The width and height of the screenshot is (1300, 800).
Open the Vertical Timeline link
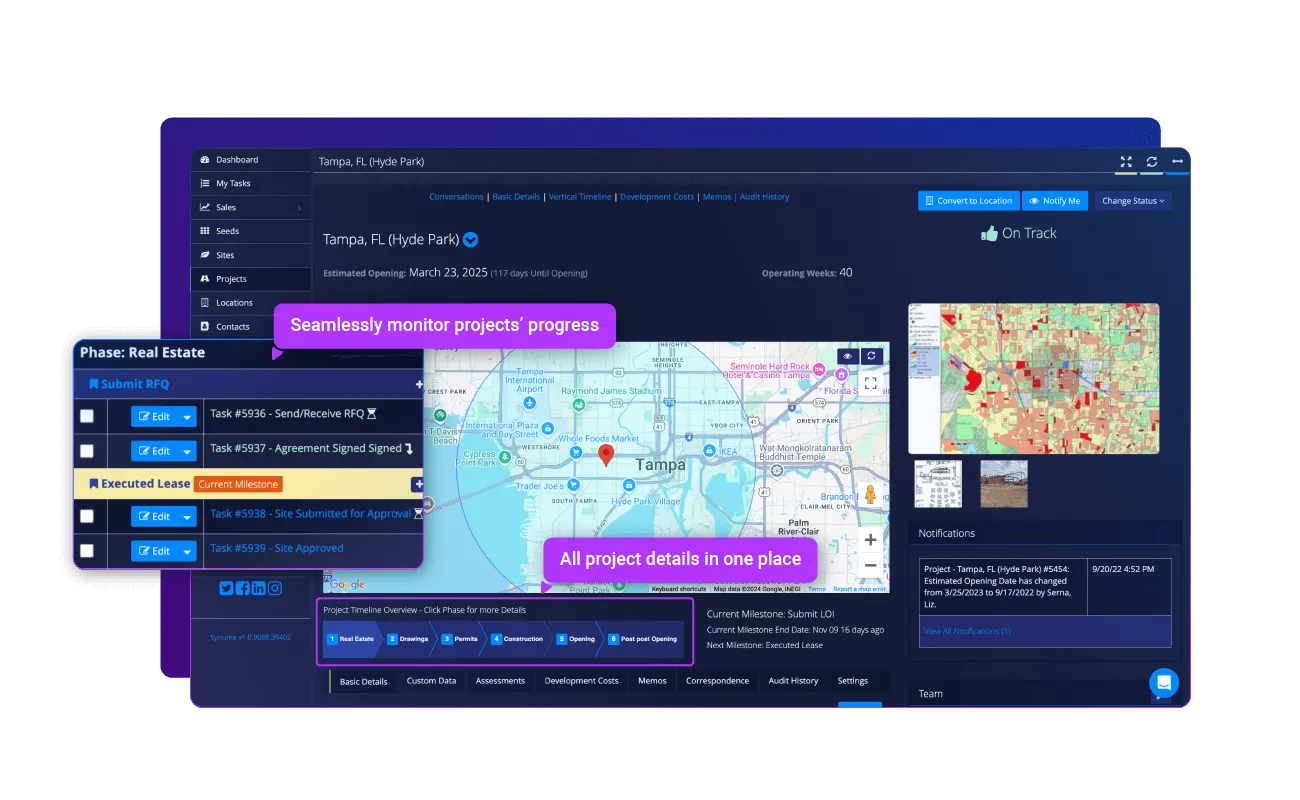tap(580, 197)
